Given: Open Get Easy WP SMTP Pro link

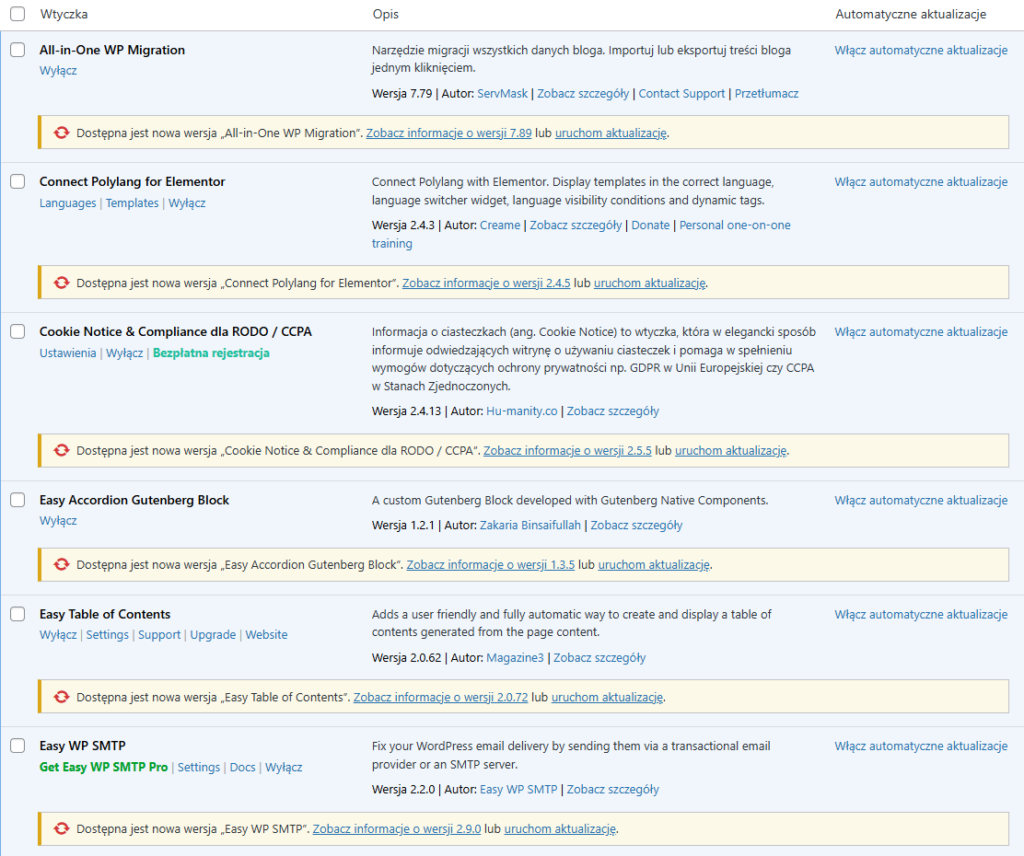Looking at the screenshot, I should [x=103, y=767].
